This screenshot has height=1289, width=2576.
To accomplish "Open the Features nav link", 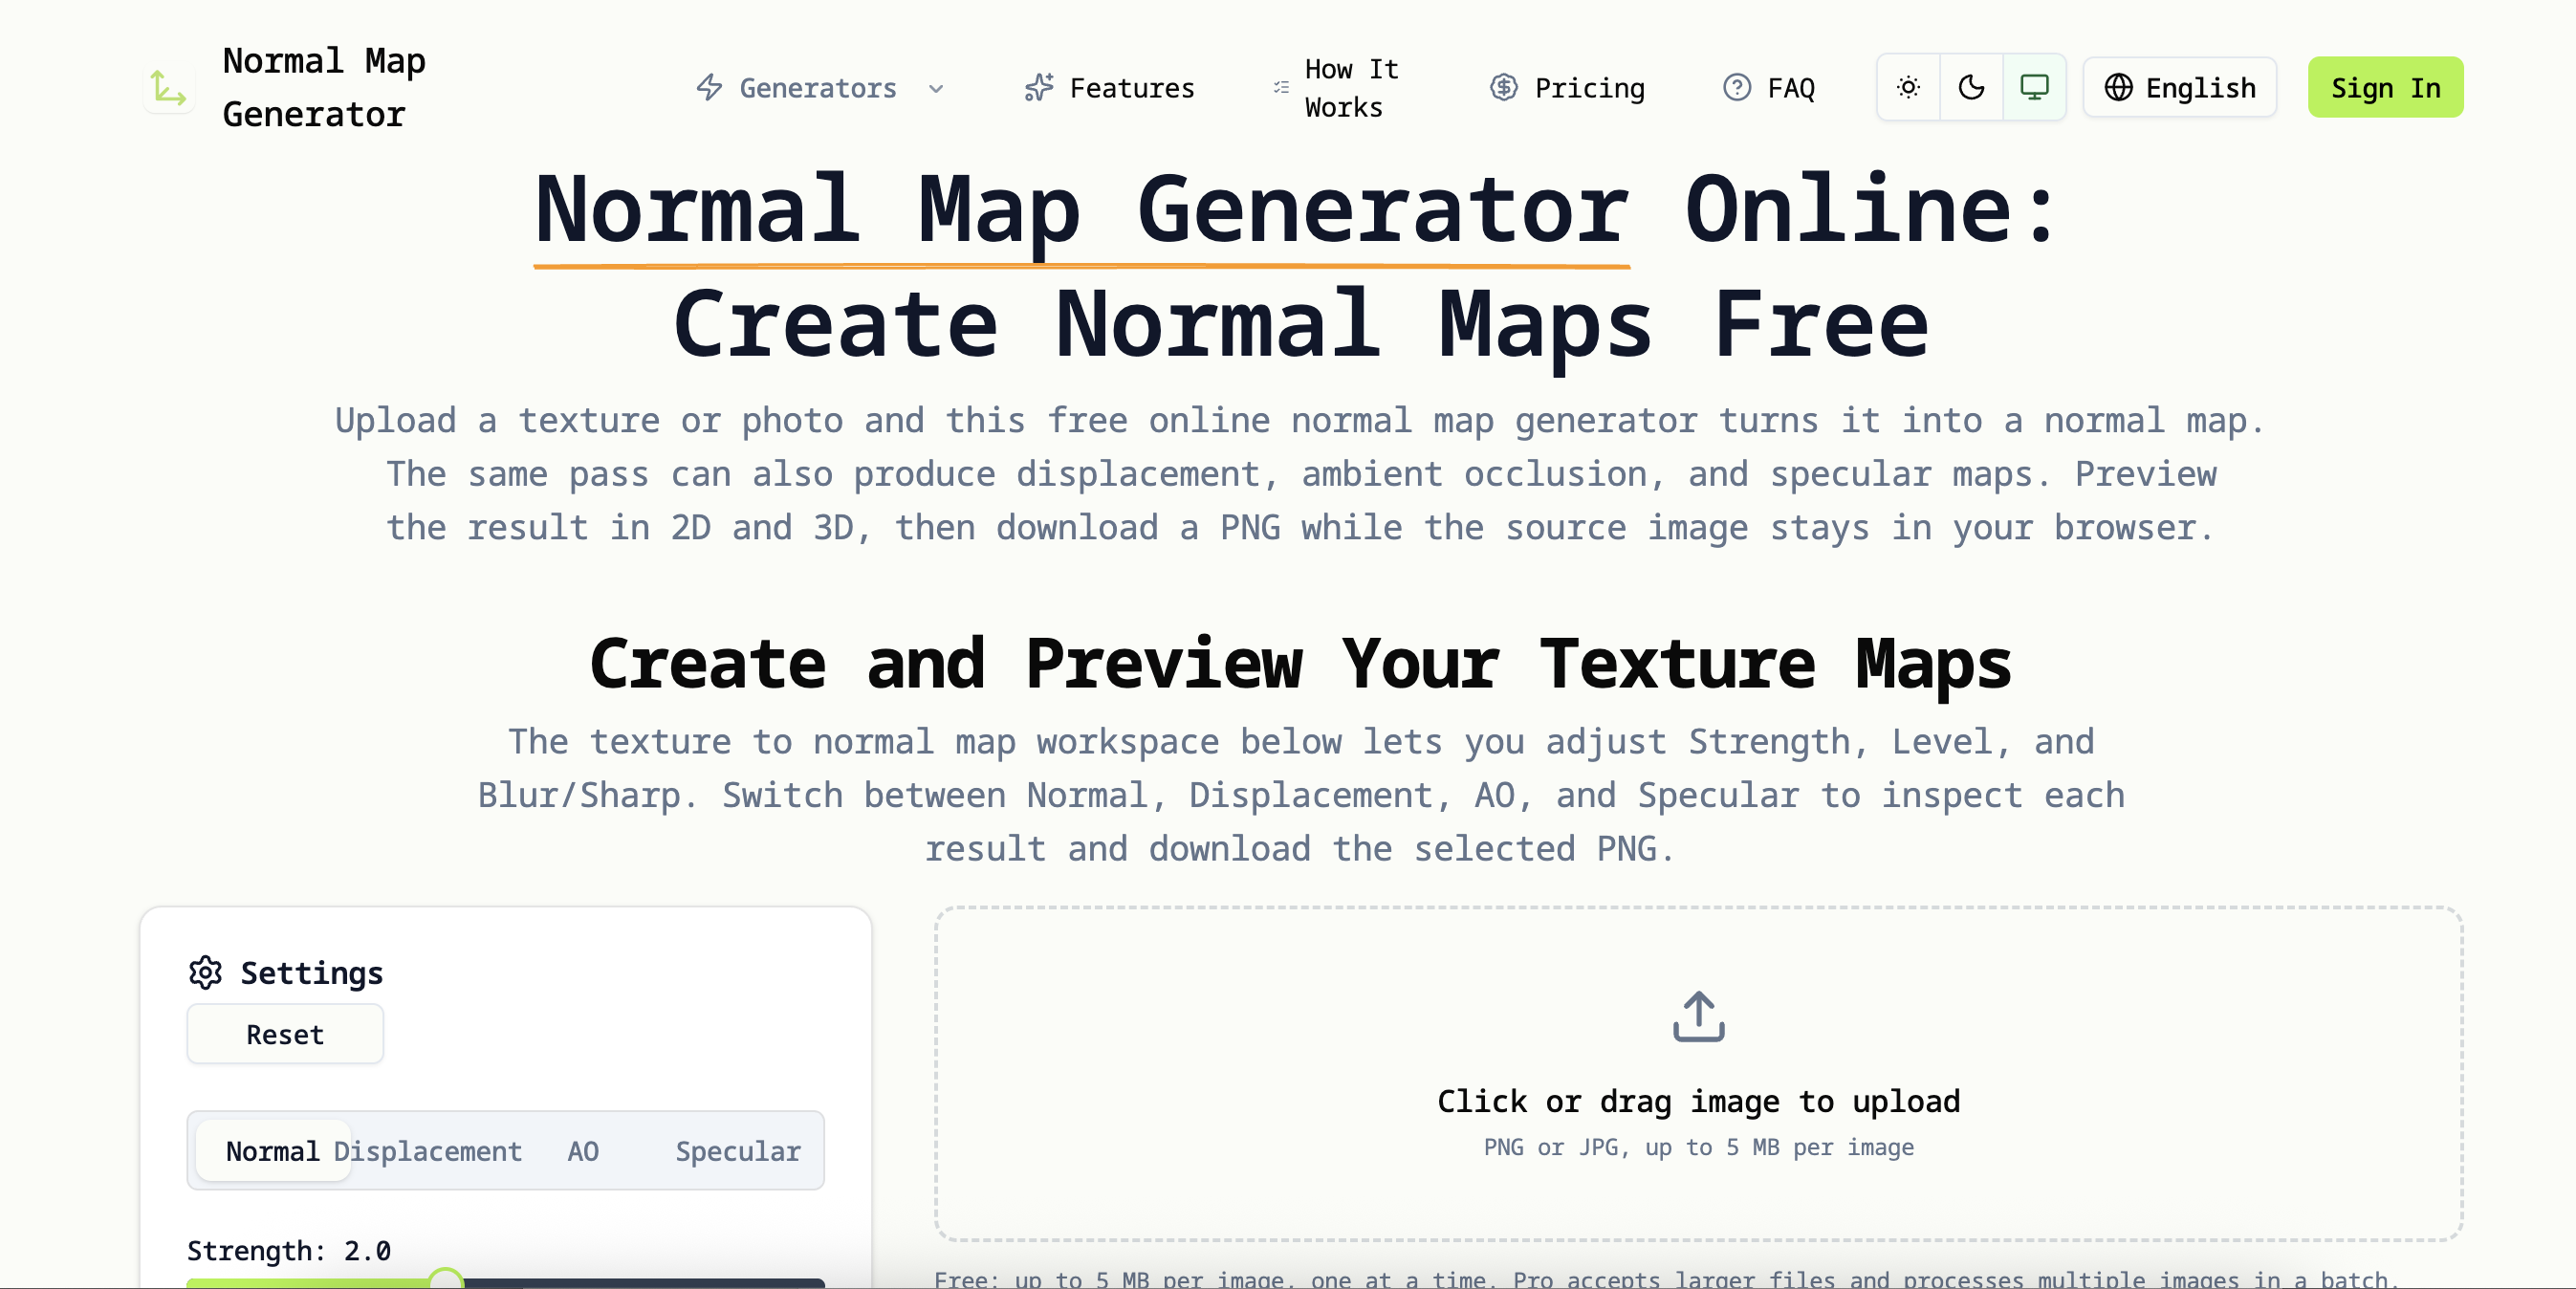I will (x=1110, y=88).
